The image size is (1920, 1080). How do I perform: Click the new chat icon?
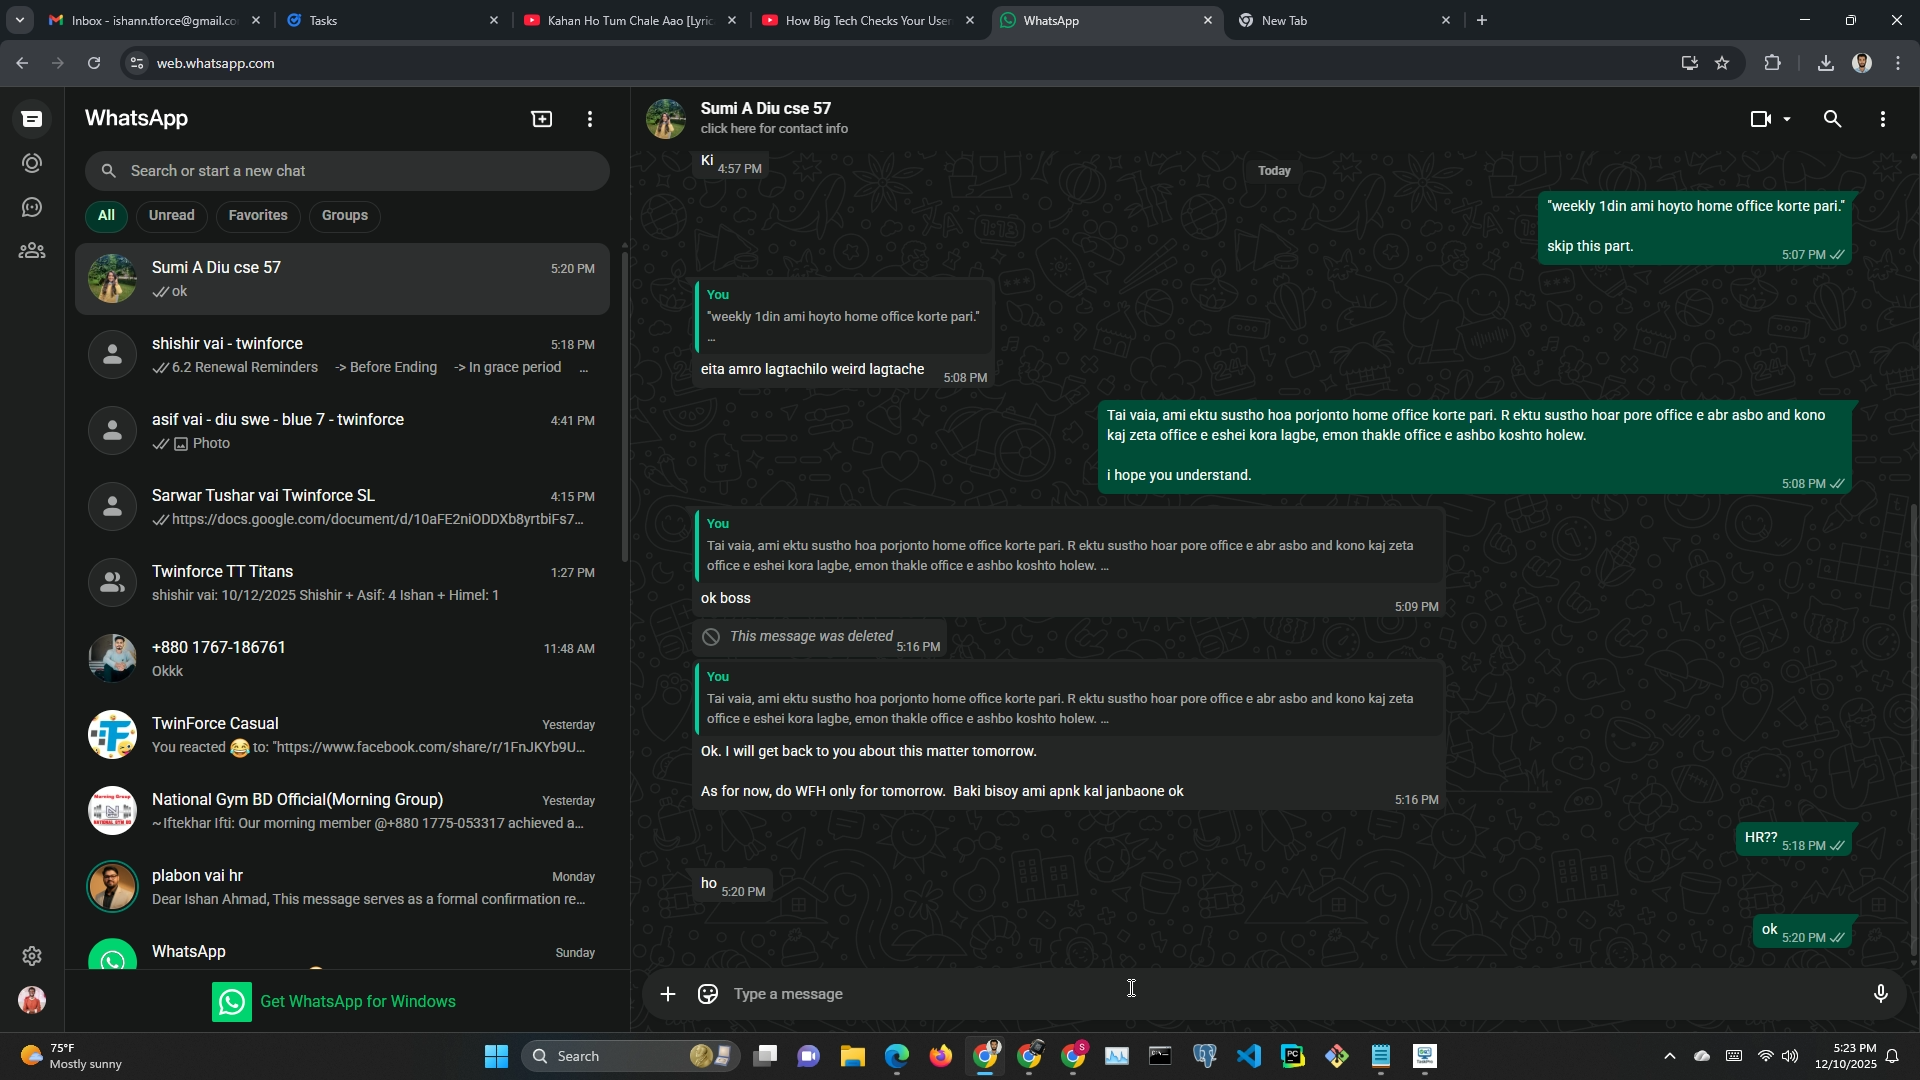[x=541, y=119]
